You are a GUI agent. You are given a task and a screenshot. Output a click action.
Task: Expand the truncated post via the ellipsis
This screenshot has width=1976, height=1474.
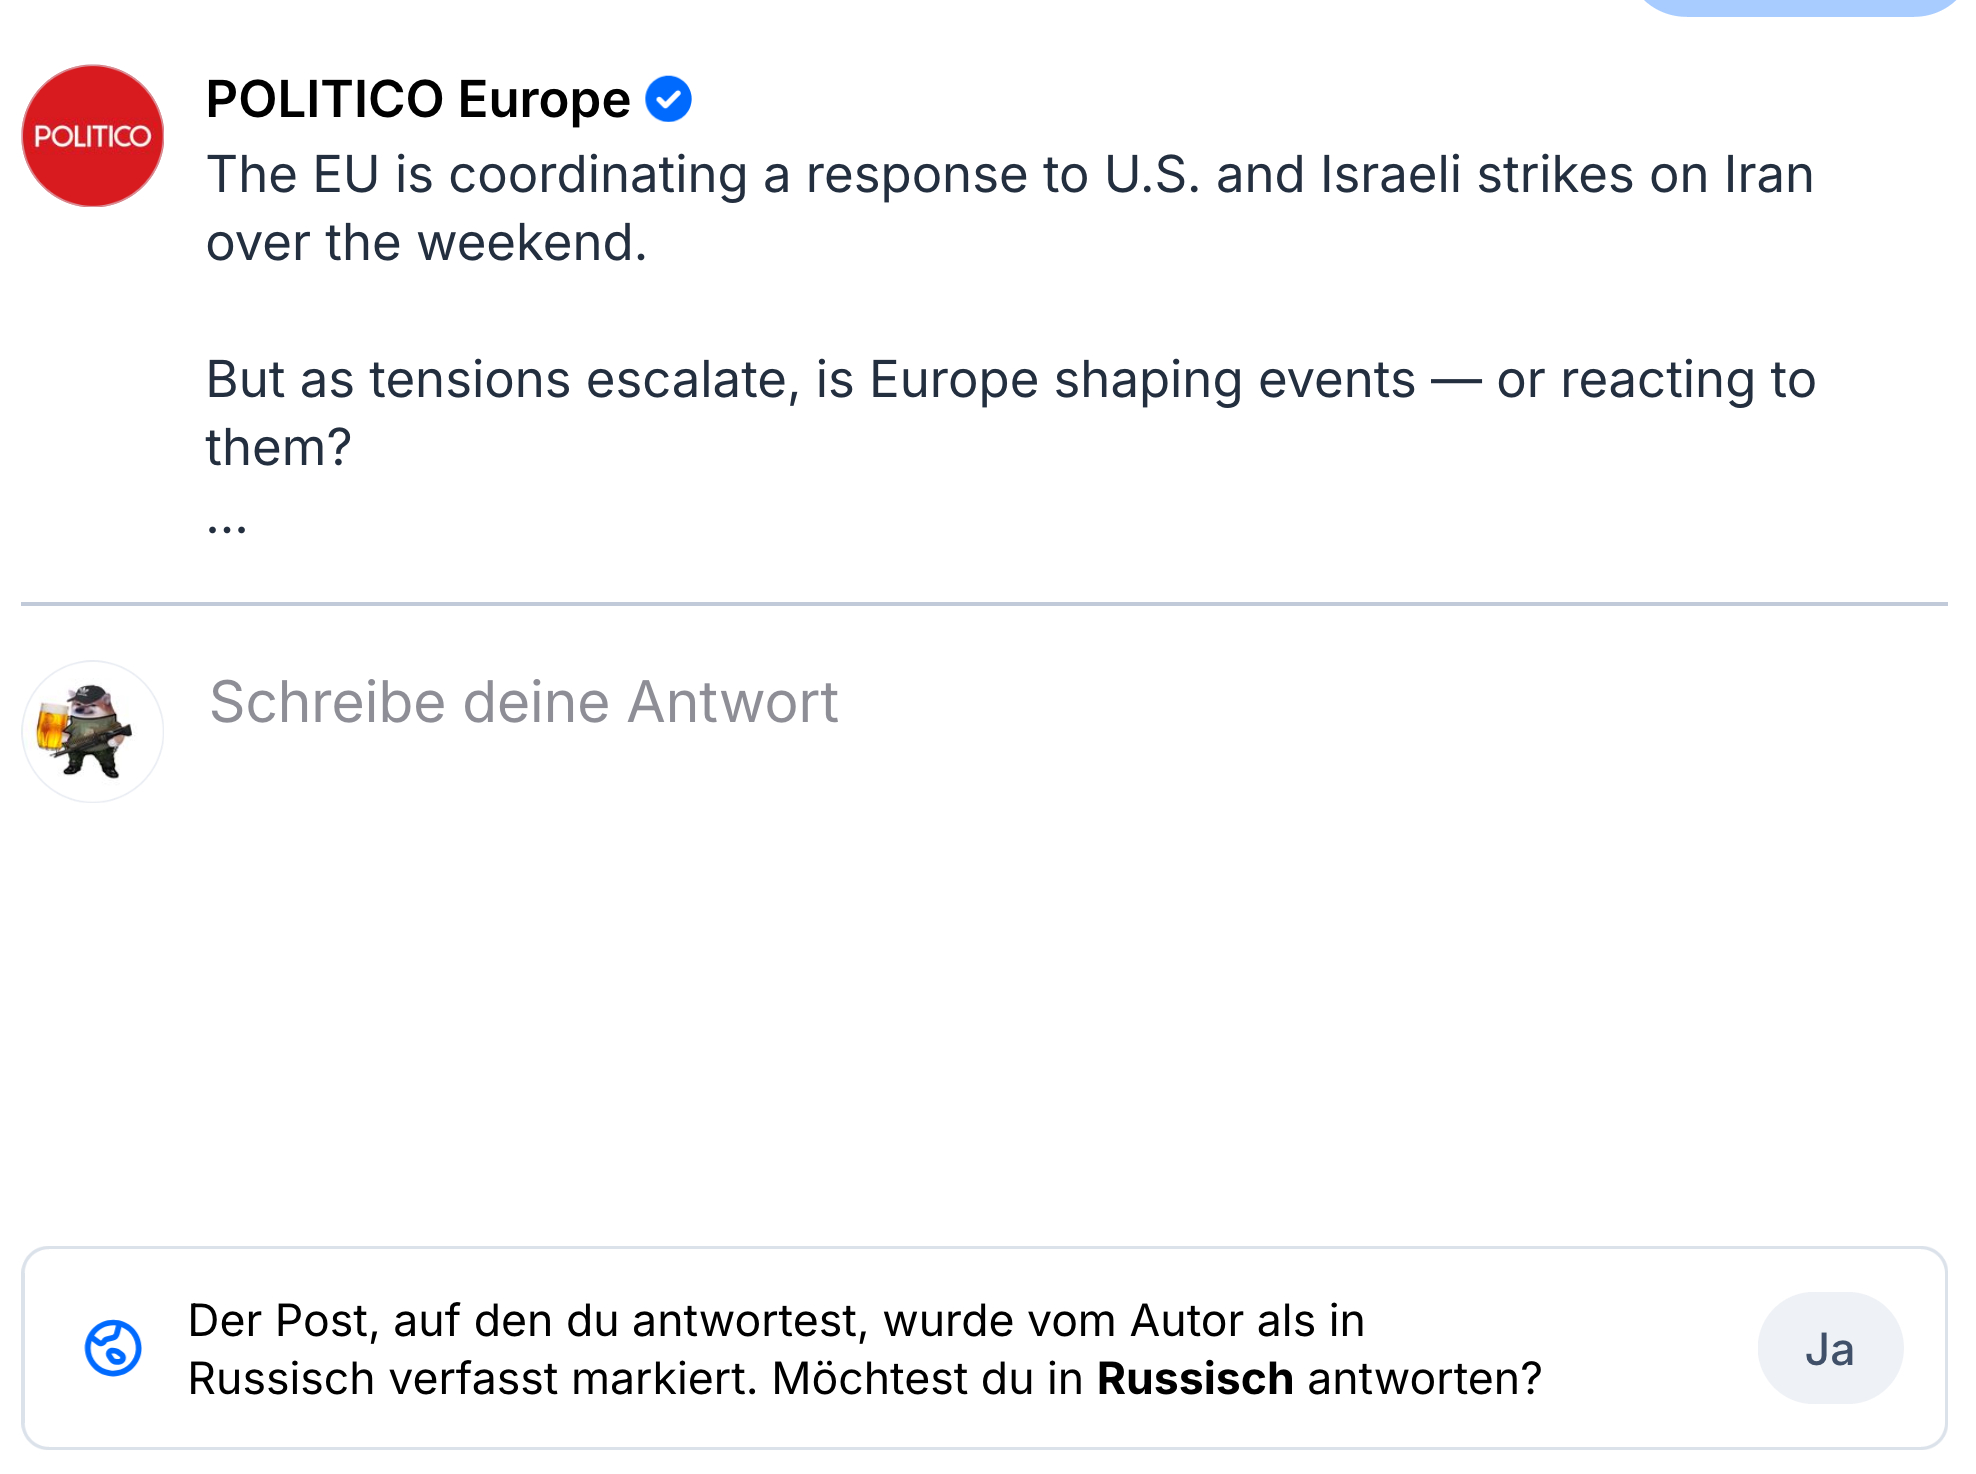227,525
